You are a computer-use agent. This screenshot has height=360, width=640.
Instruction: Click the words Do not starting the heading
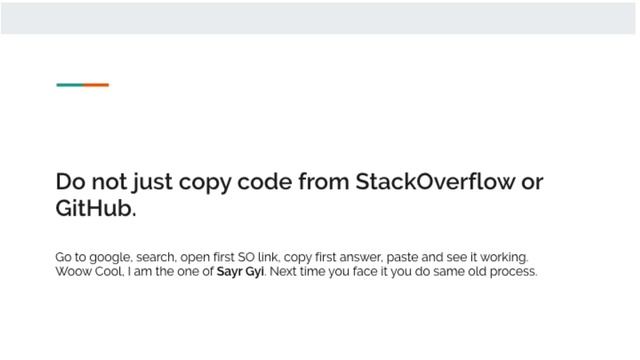(91, 181)
